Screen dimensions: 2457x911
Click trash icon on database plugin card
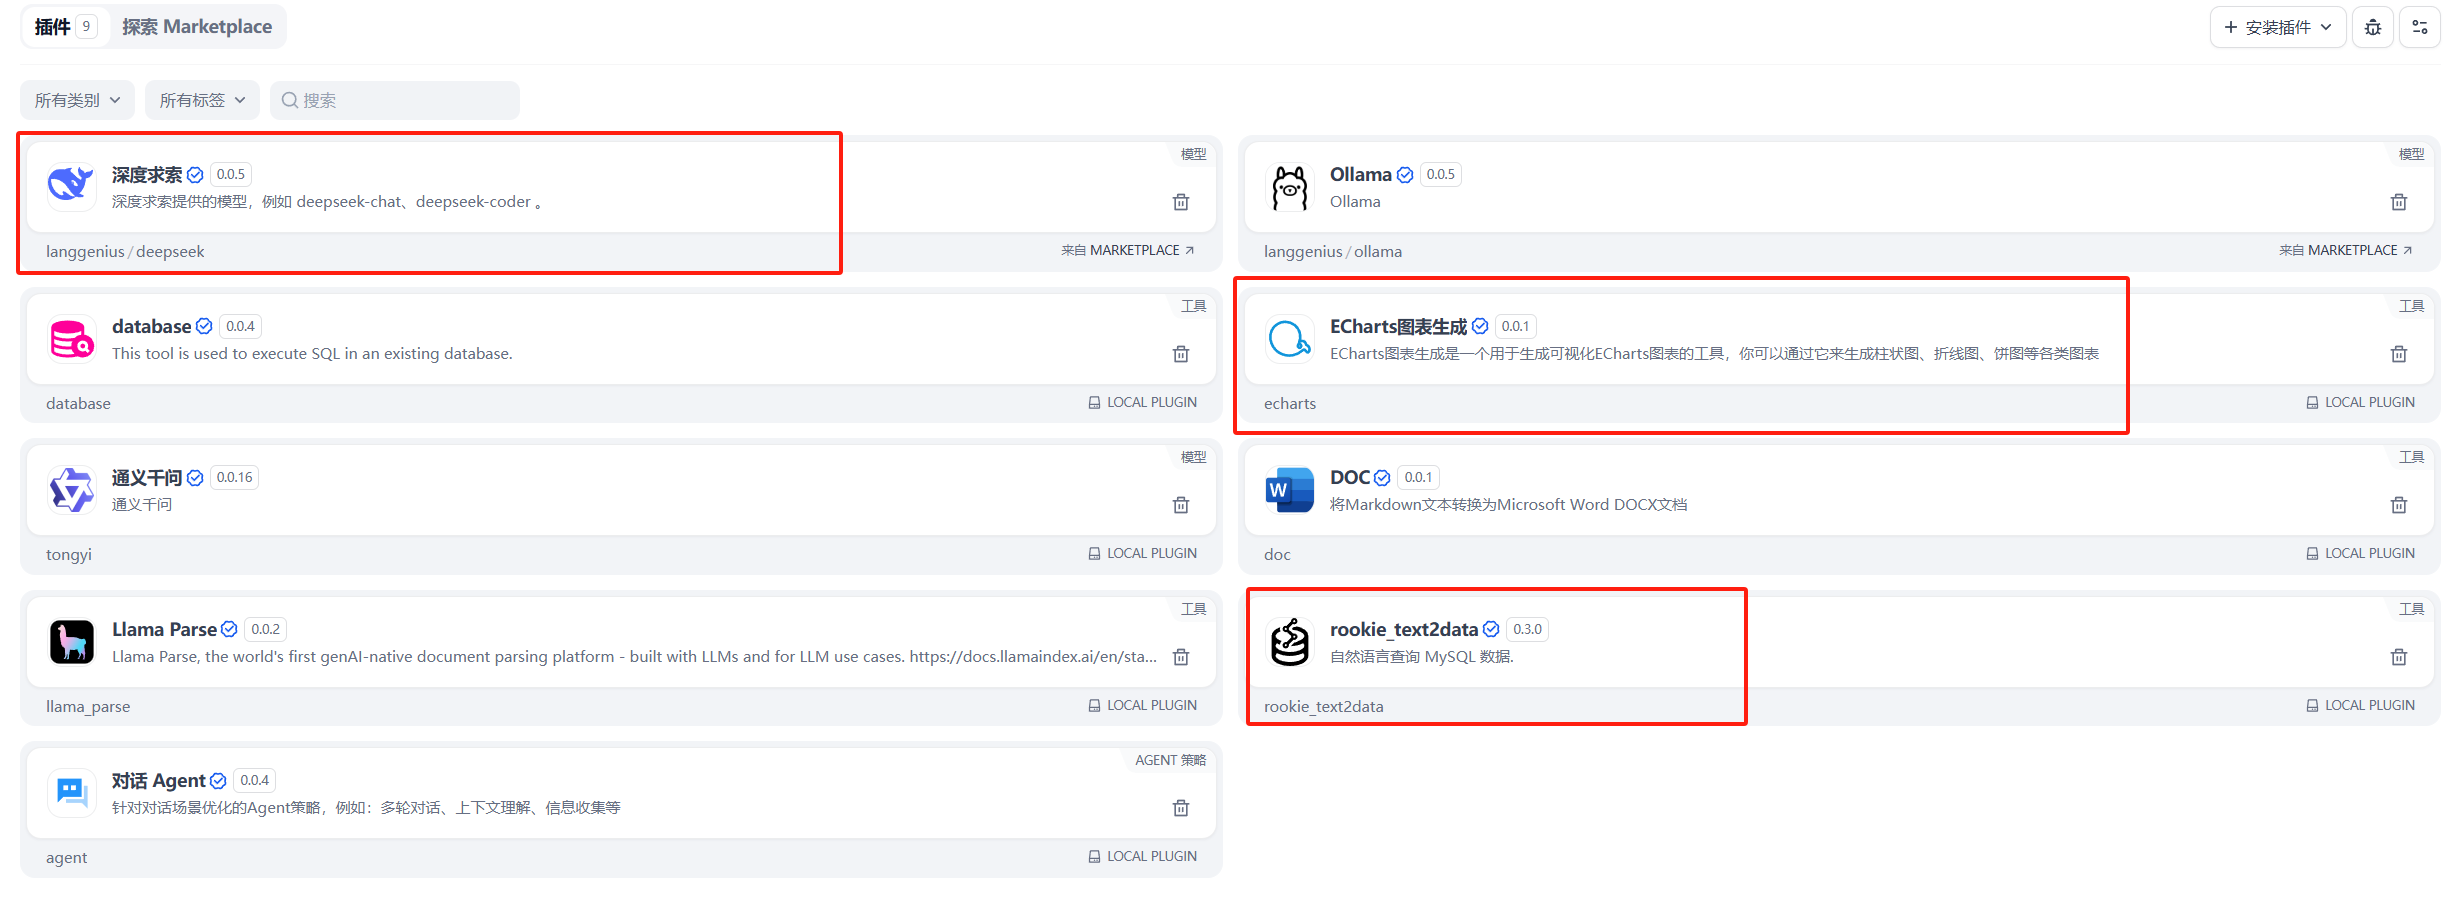(1181, 354)
